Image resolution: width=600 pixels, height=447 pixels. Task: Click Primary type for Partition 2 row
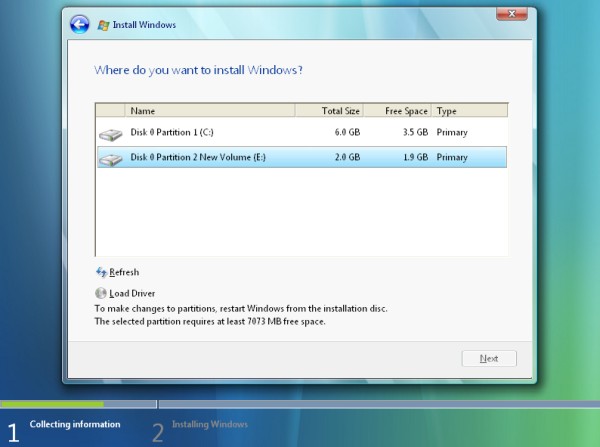pos(452,157)
